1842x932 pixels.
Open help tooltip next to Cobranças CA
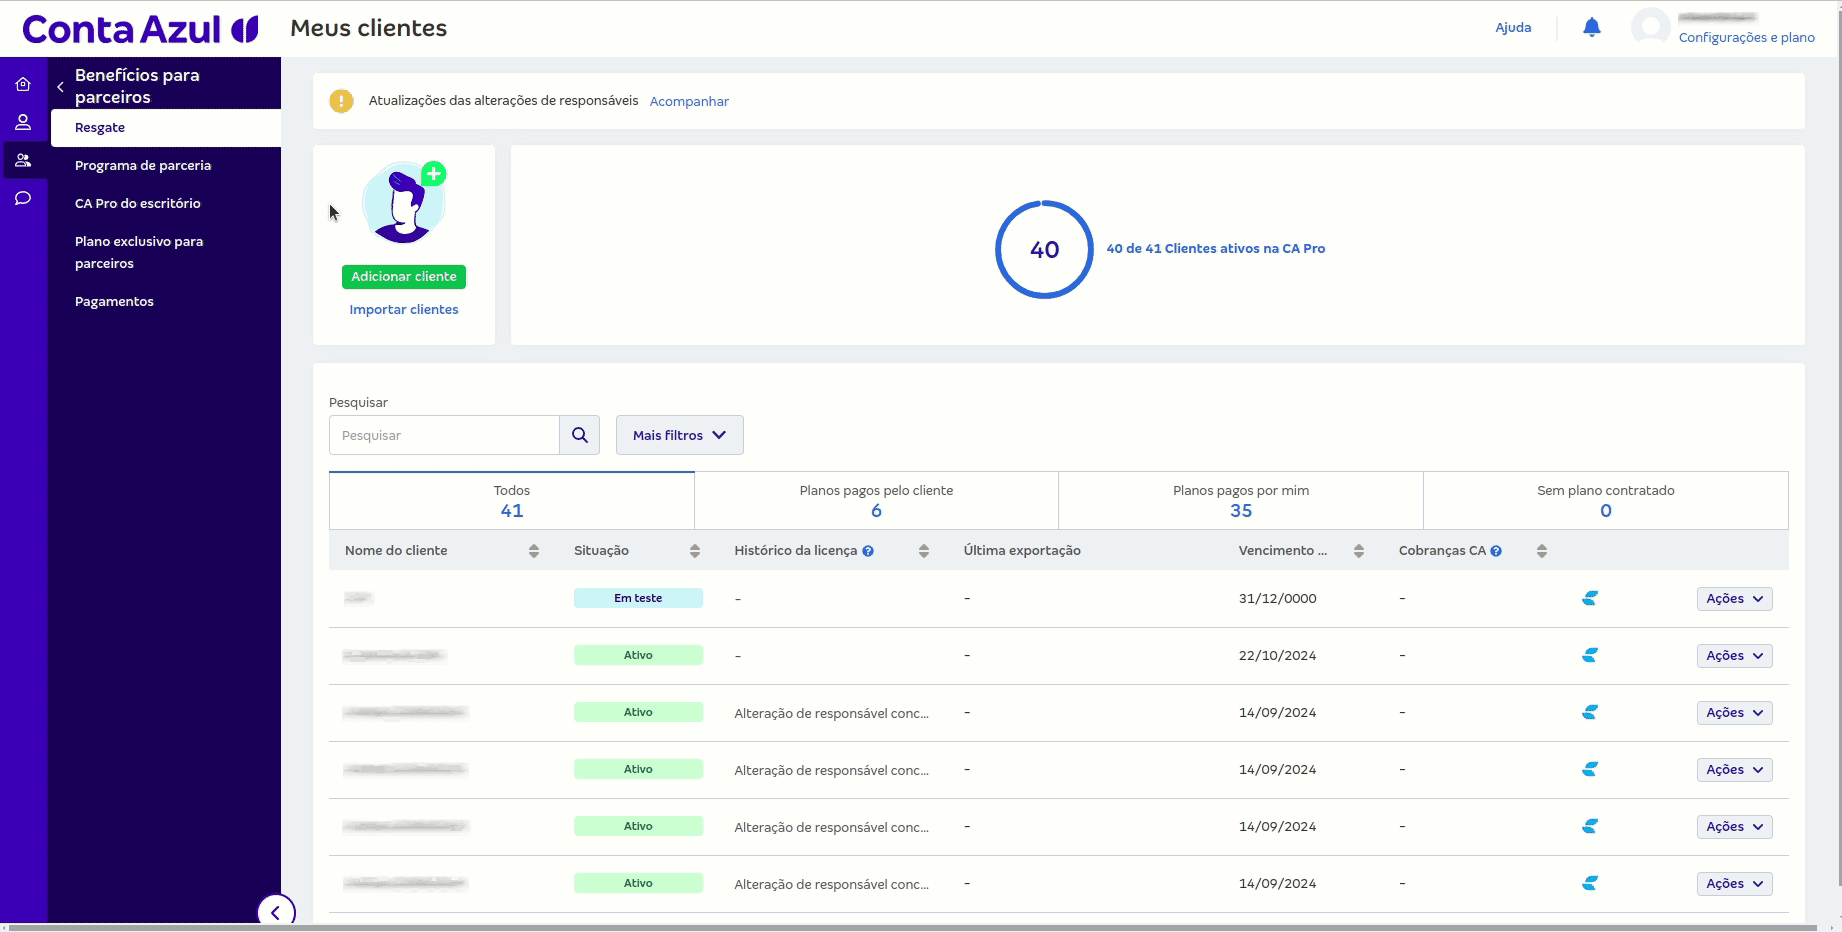(x=1496, y=551)
